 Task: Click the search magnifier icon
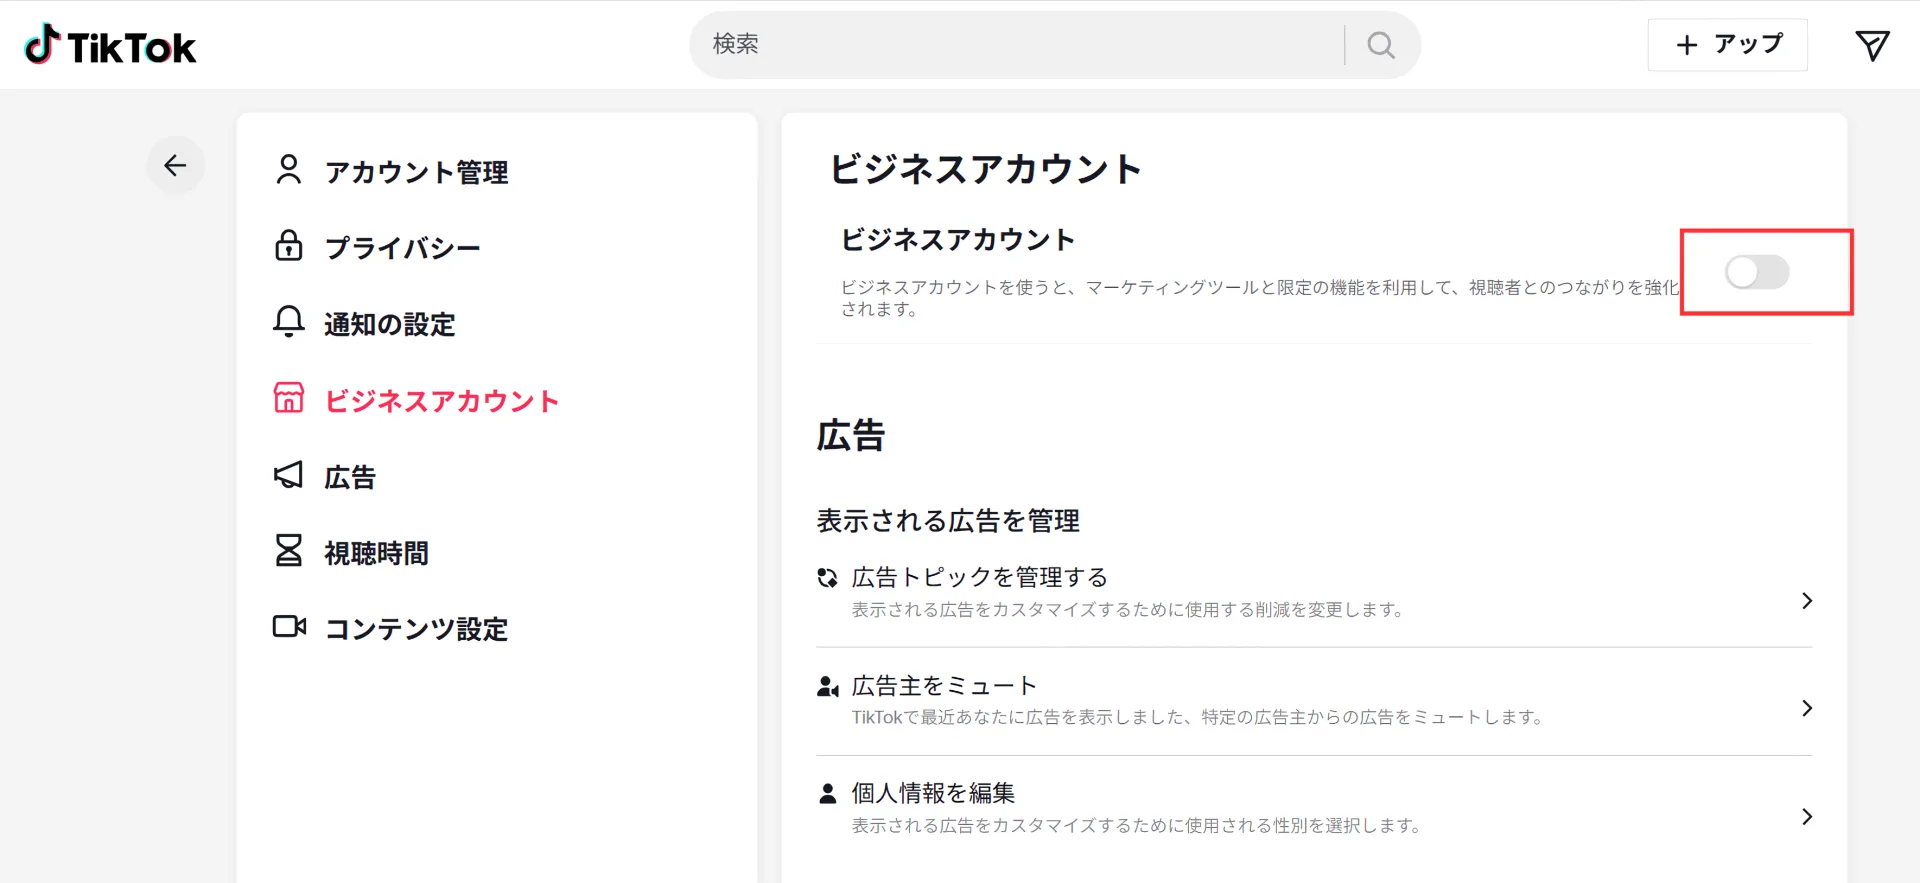(x=1381, y=45)
